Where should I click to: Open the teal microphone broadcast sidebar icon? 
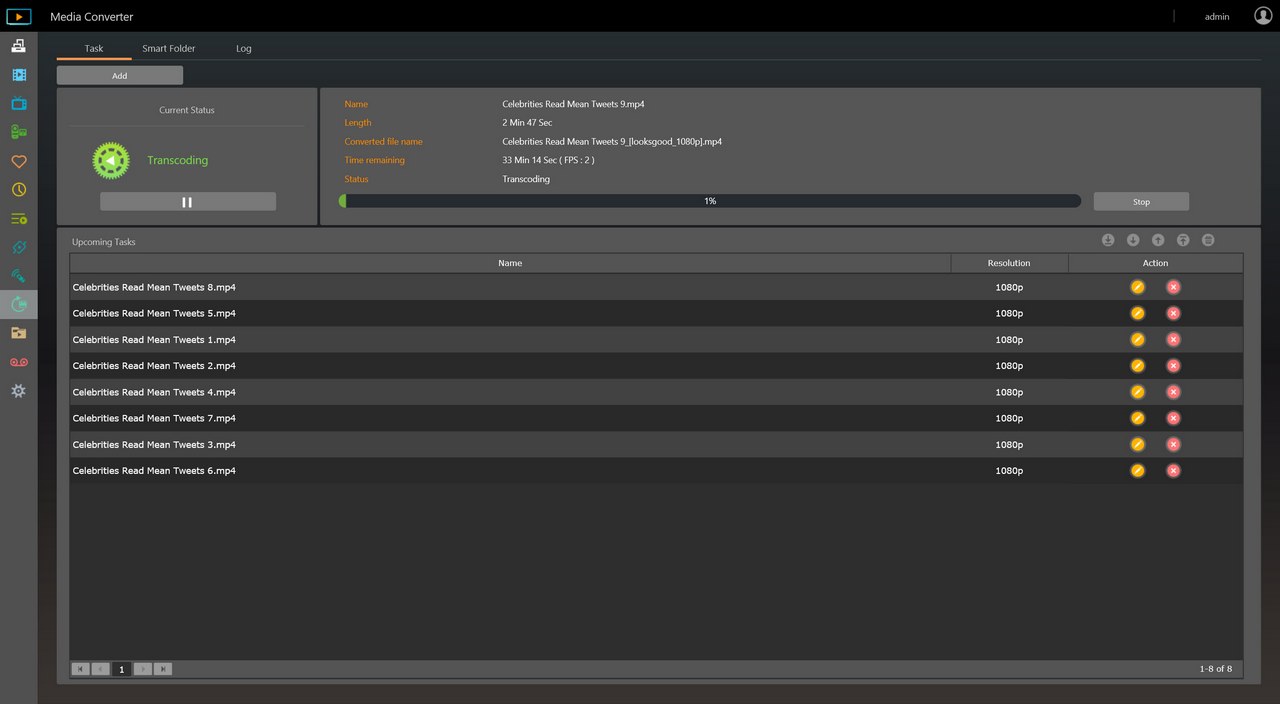pos(18,276)
